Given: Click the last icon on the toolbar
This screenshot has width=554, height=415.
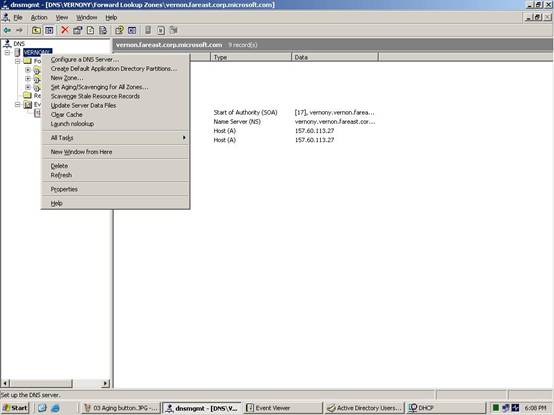Looking at the screenshot, I should (x=173, y=30).
